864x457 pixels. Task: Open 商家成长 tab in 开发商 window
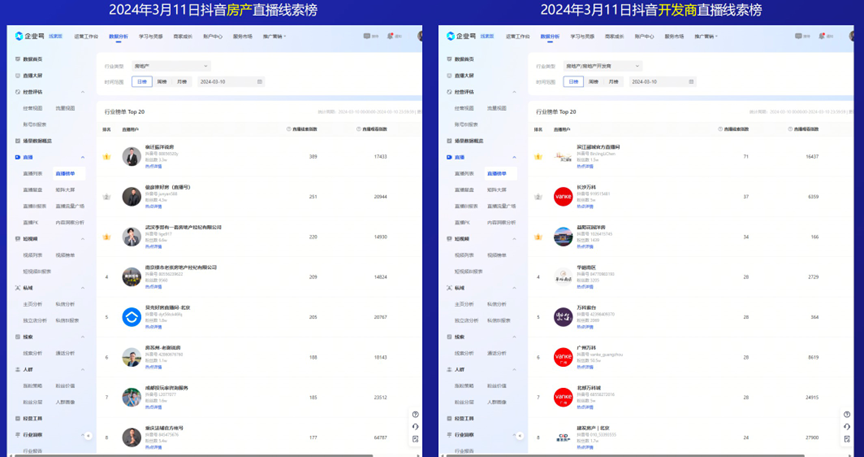click(614, 36)
